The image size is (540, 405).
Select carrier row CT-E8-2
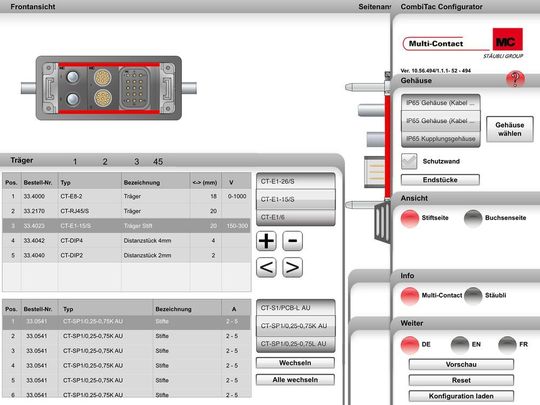127,196
